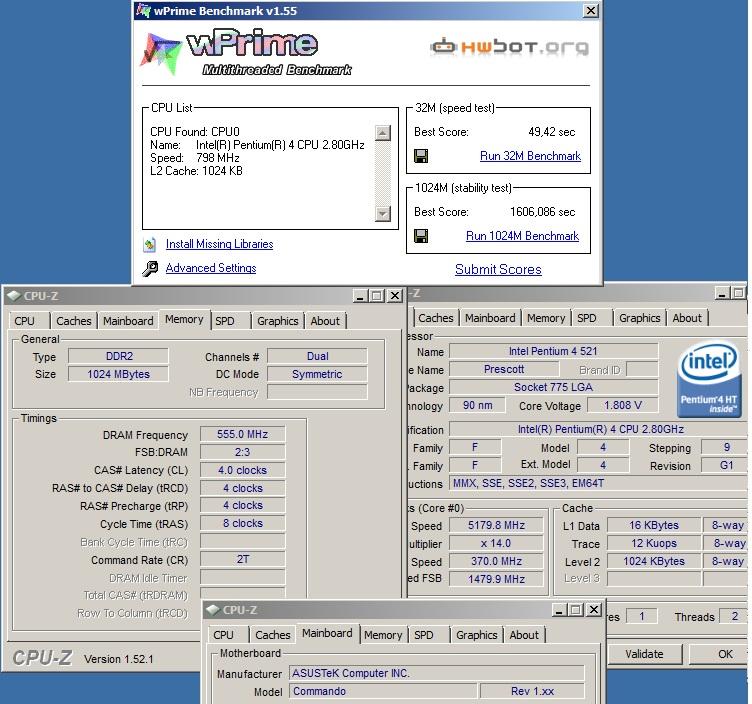Switch to CPU tab in Memory window
752x704 pixels.
click(x=28, y=321)
